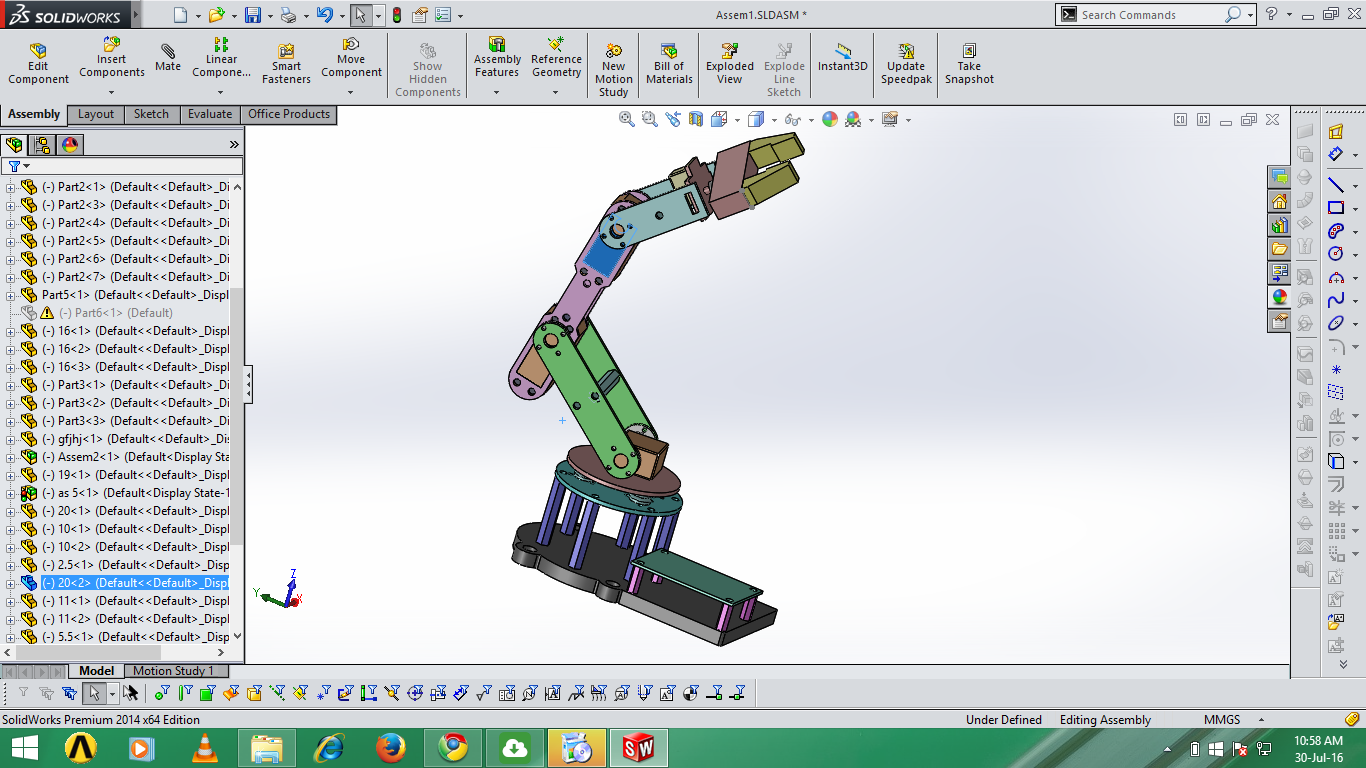
Task: Open the Motion Study 1 tab
Action: pyautogui.click(x=173, y=671)
